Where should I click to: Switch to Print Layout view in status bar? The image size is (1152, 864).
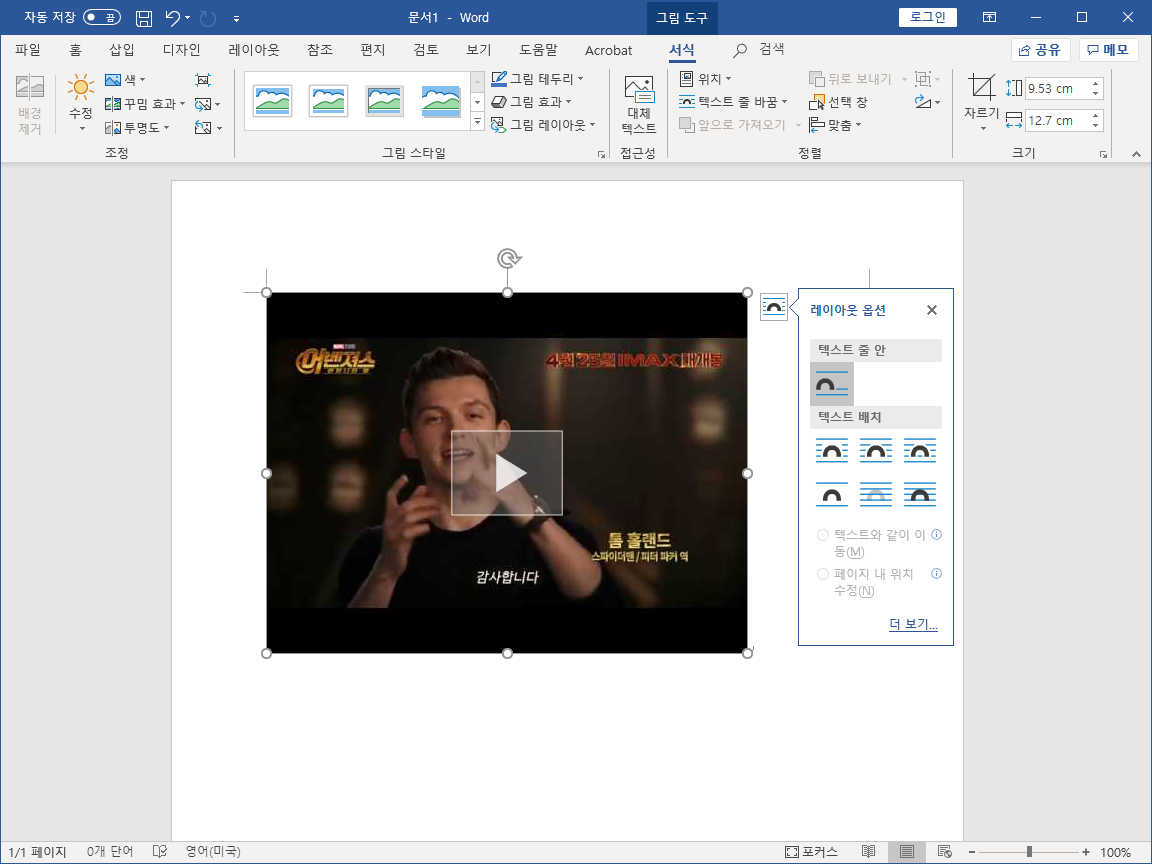click(x=907, y=852)
